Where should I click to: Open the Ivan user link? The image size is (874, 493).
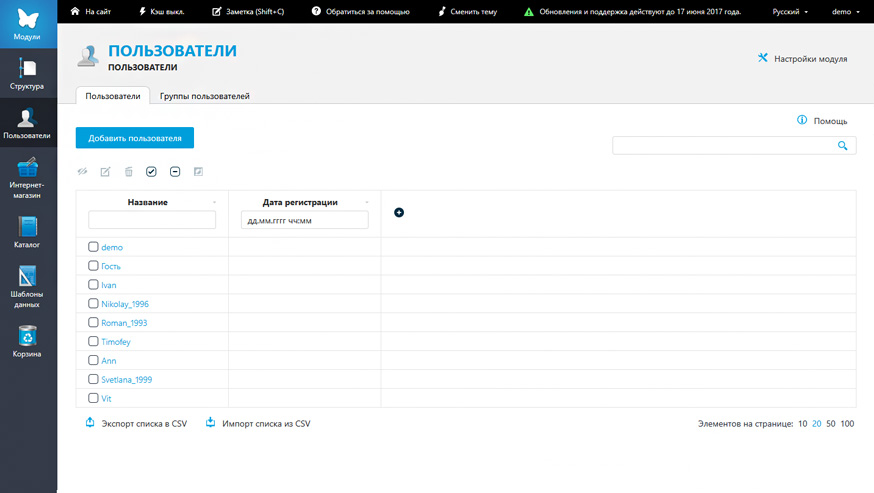pos(109,285)
